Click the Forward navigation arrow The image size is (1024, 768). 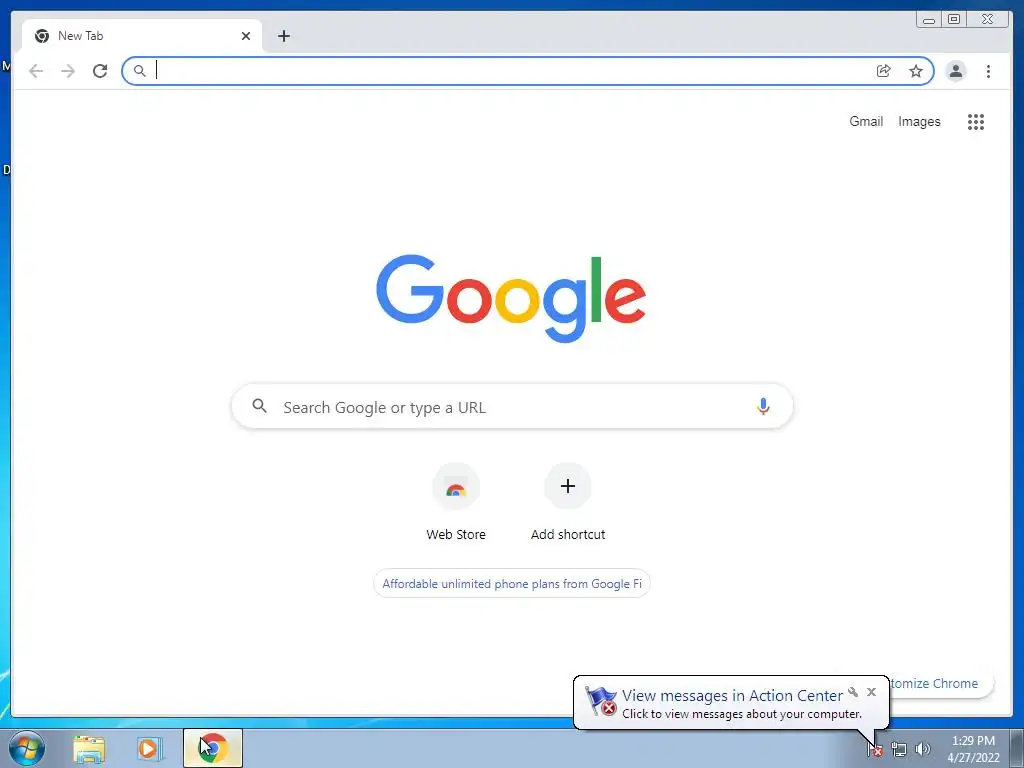(68, 71)
